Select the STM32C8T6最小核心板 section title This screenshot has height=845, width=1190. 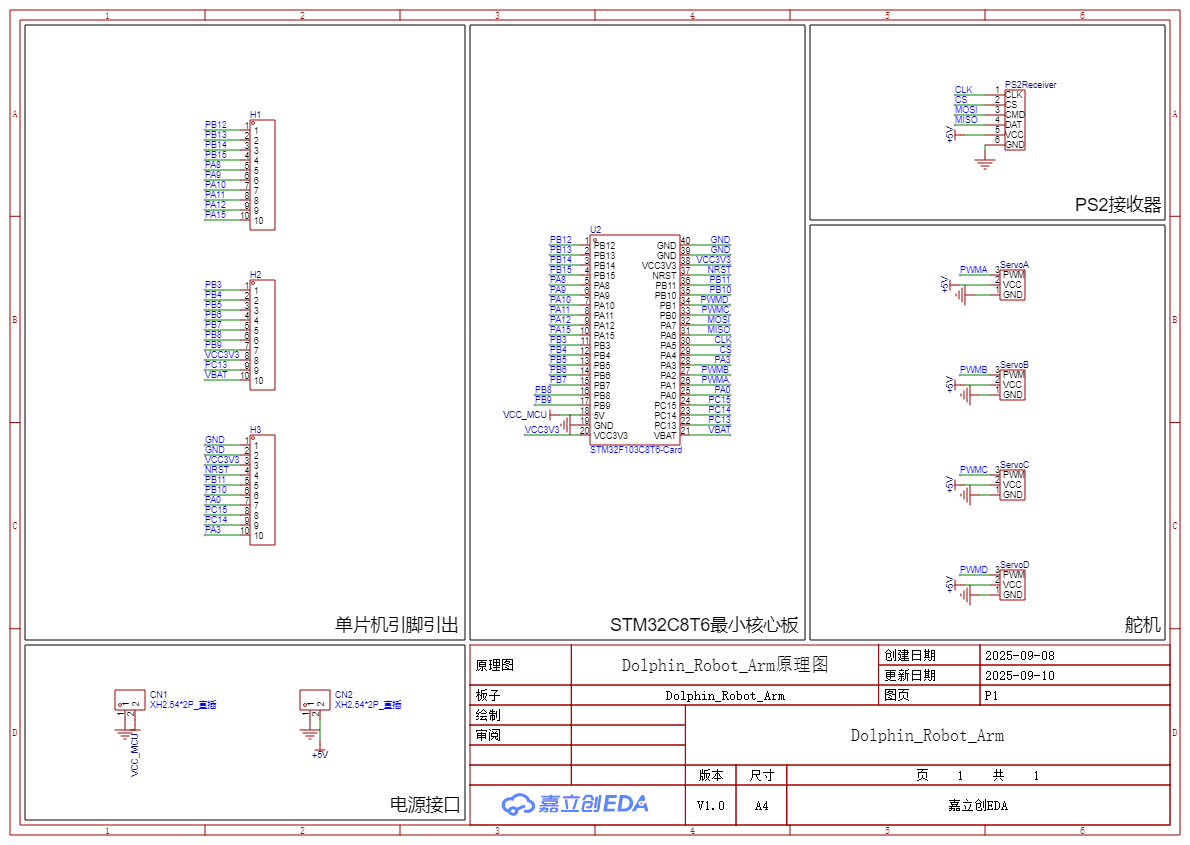(704, 625)
